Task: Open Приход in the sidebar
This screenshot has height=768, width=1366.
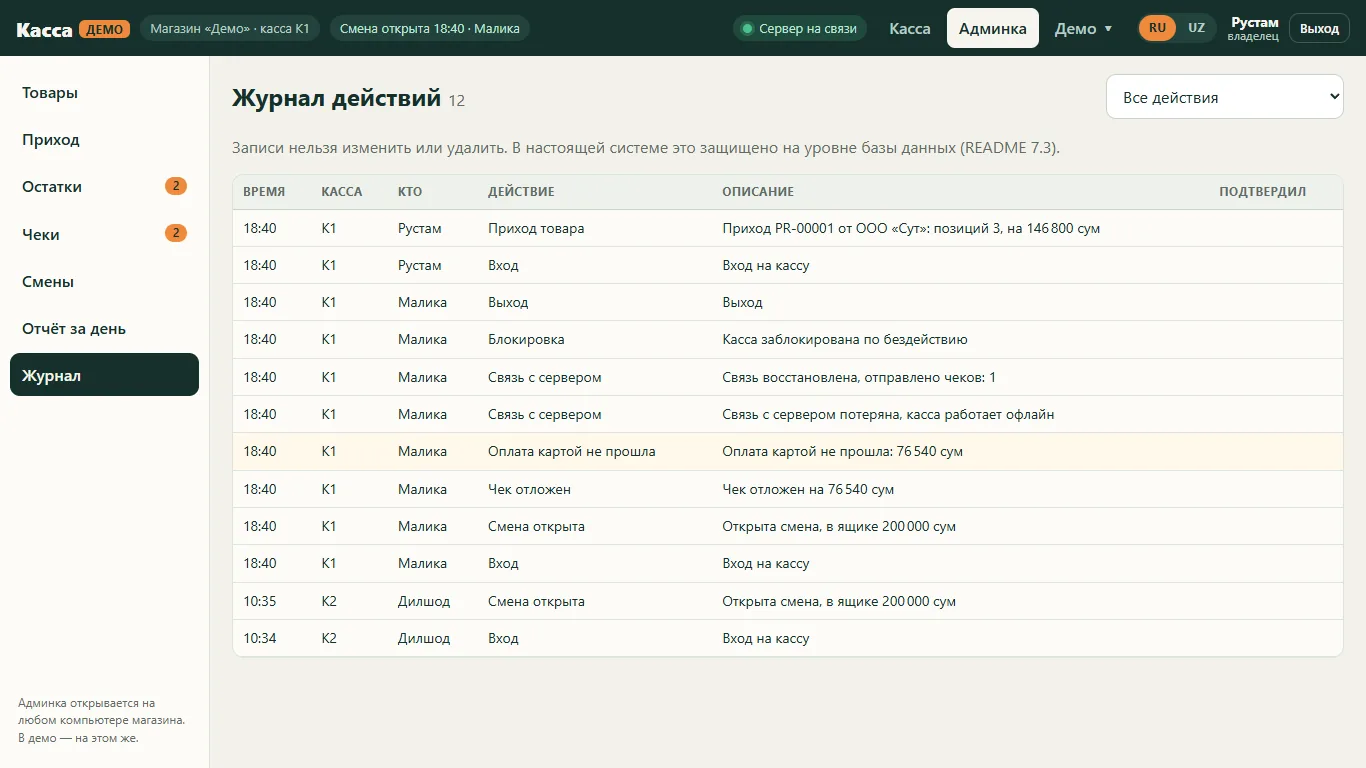Action: tap(104, 140)
